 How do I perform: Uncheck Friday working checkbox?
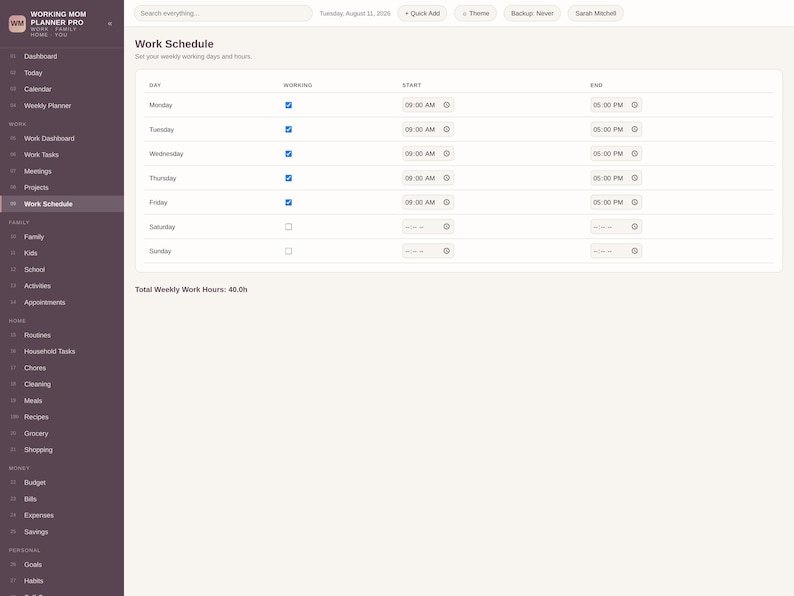point(289,202)
